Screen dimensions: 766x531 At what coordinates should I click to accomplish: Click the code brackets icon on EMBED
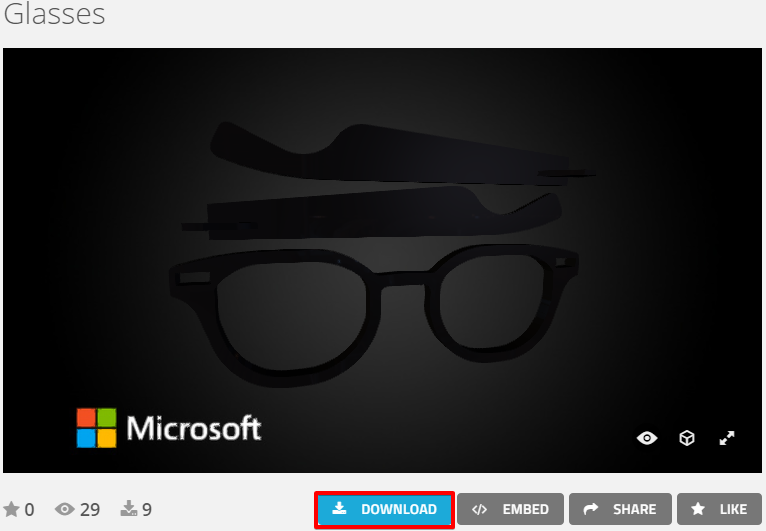tap(479, 509)
